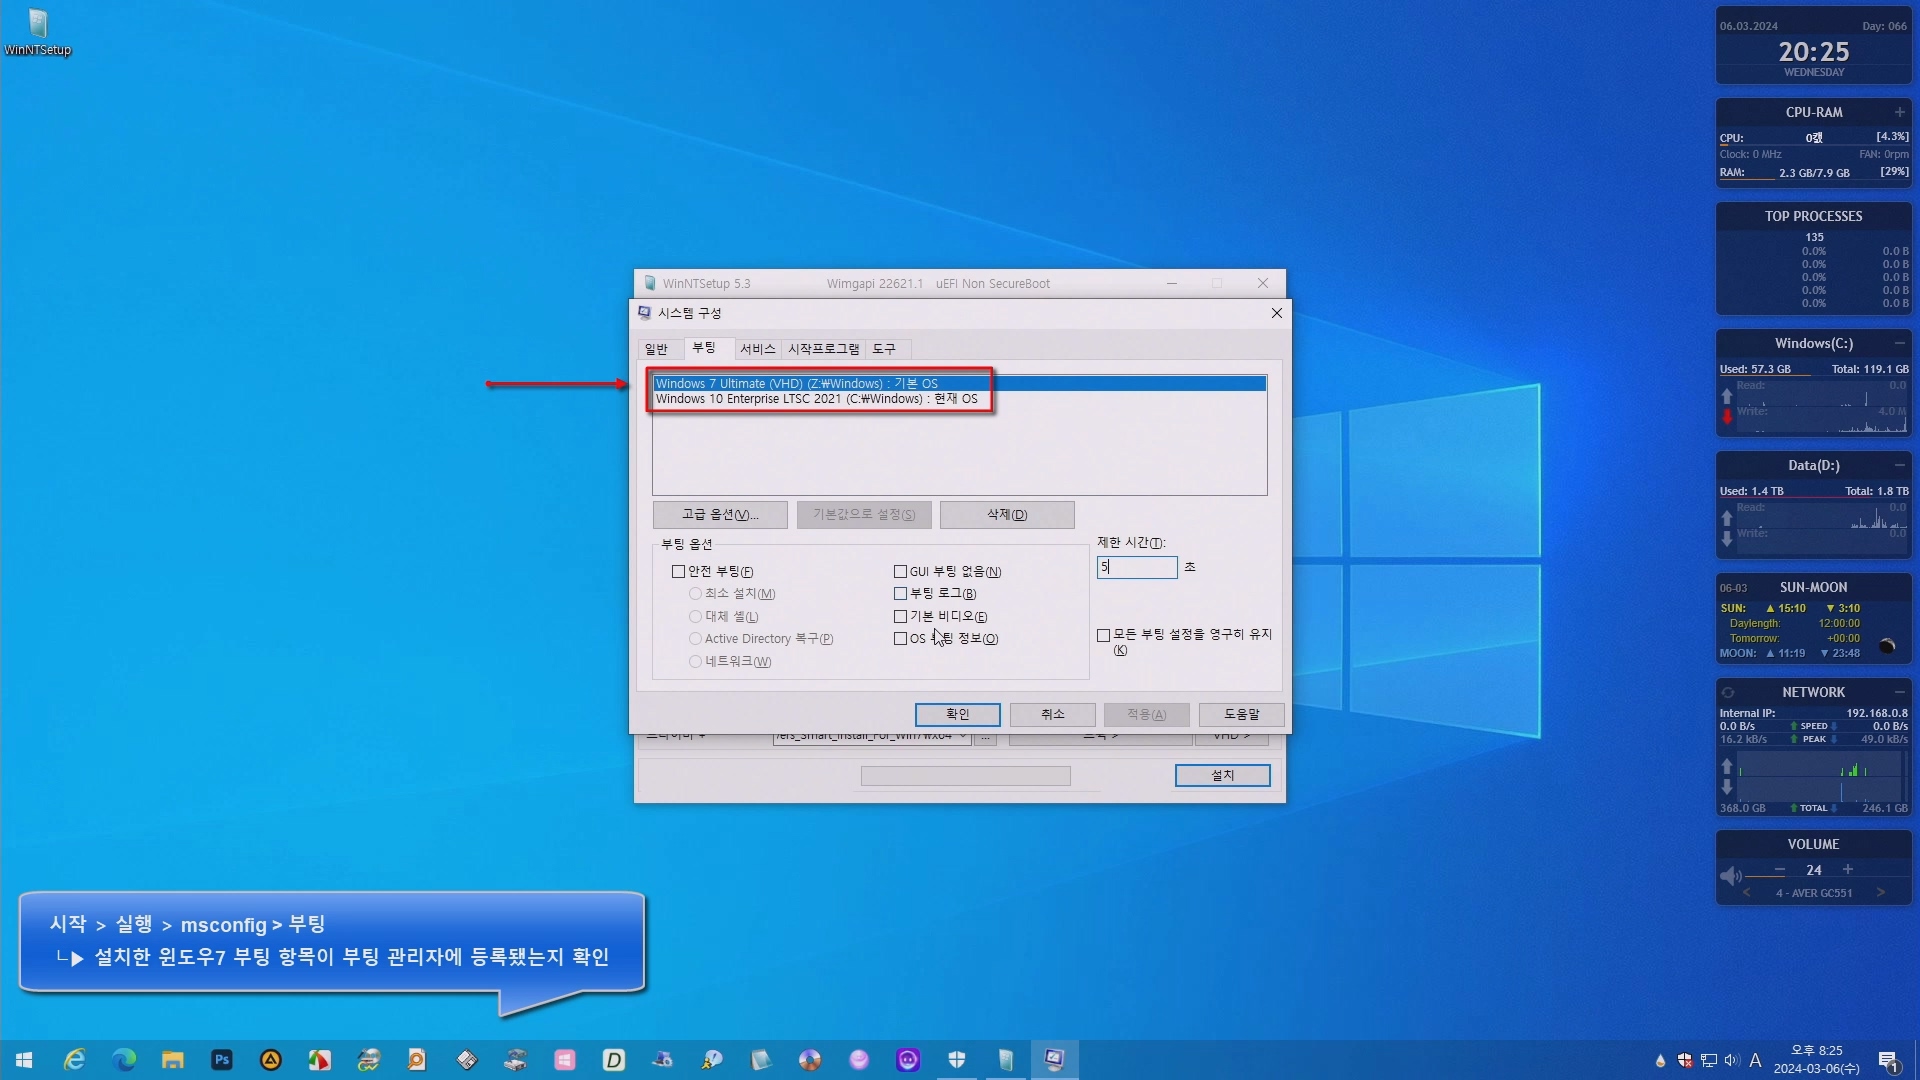Image resolution: width=1920 pixels, height=1080 pixels.
Task: Switch to the '시작프로그램' tab
Action: pos(823,349)
